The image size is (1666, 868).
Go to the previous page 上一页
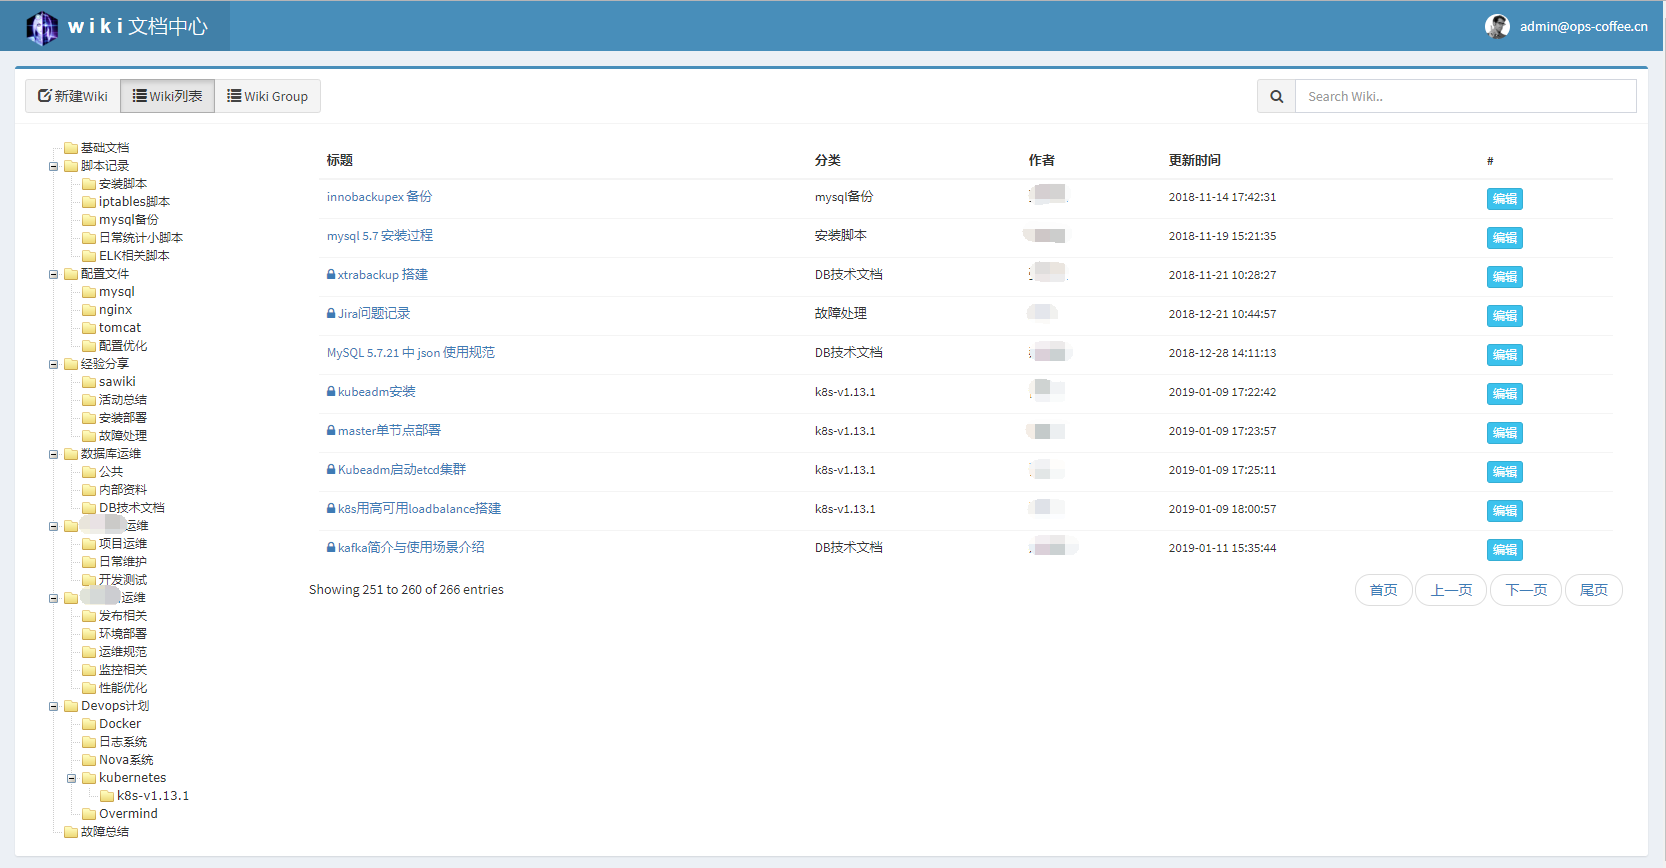(1451, 590)
